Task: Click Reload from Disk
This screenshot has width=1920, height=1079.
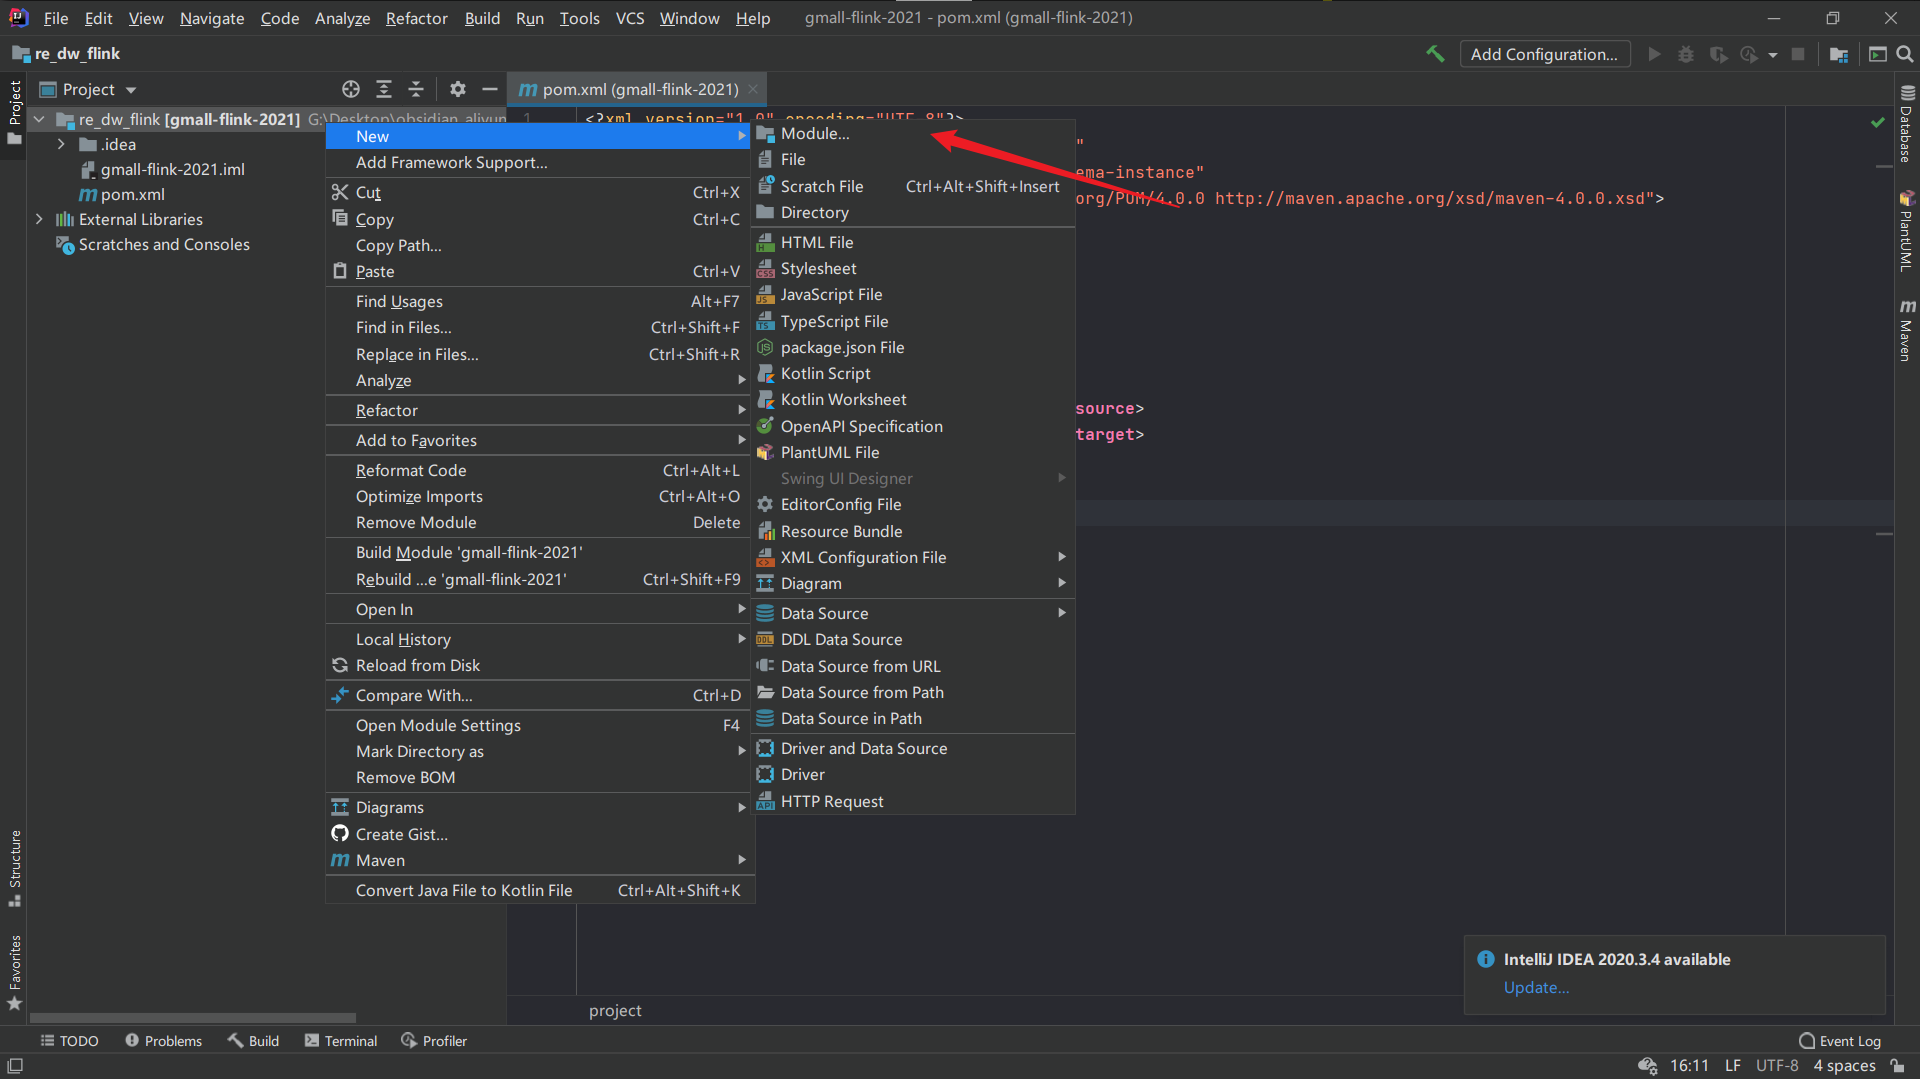Action: point(539,665)
